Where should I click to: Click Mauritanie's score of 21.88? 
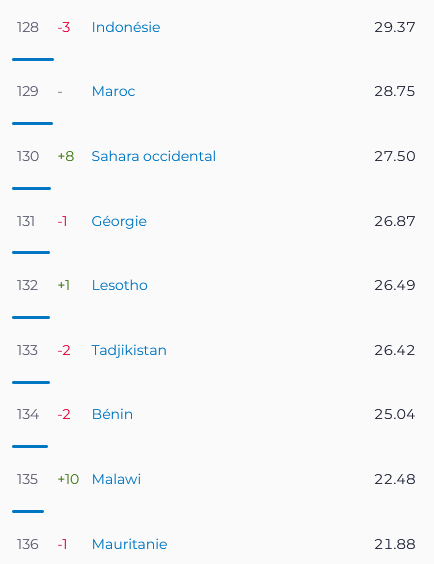[x=394, y=544]
